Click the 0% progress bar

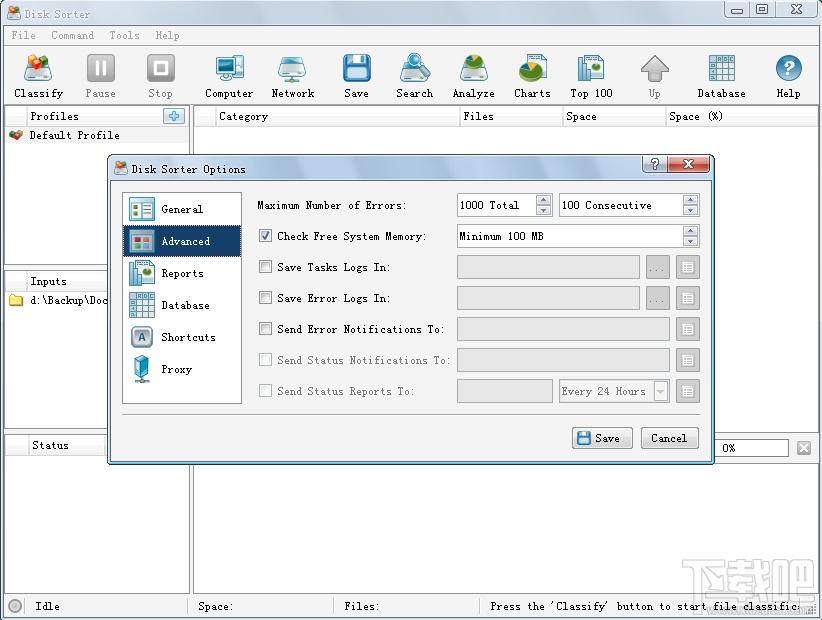pyautogui.click(x=751, y=448)
